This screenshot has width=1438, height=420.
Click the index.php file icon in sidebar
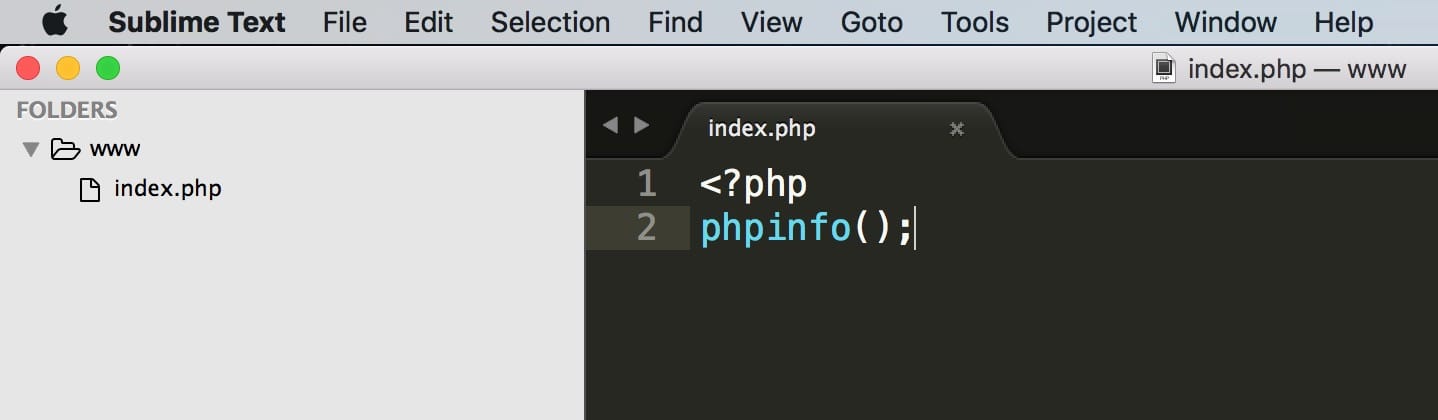coord(90,189)
